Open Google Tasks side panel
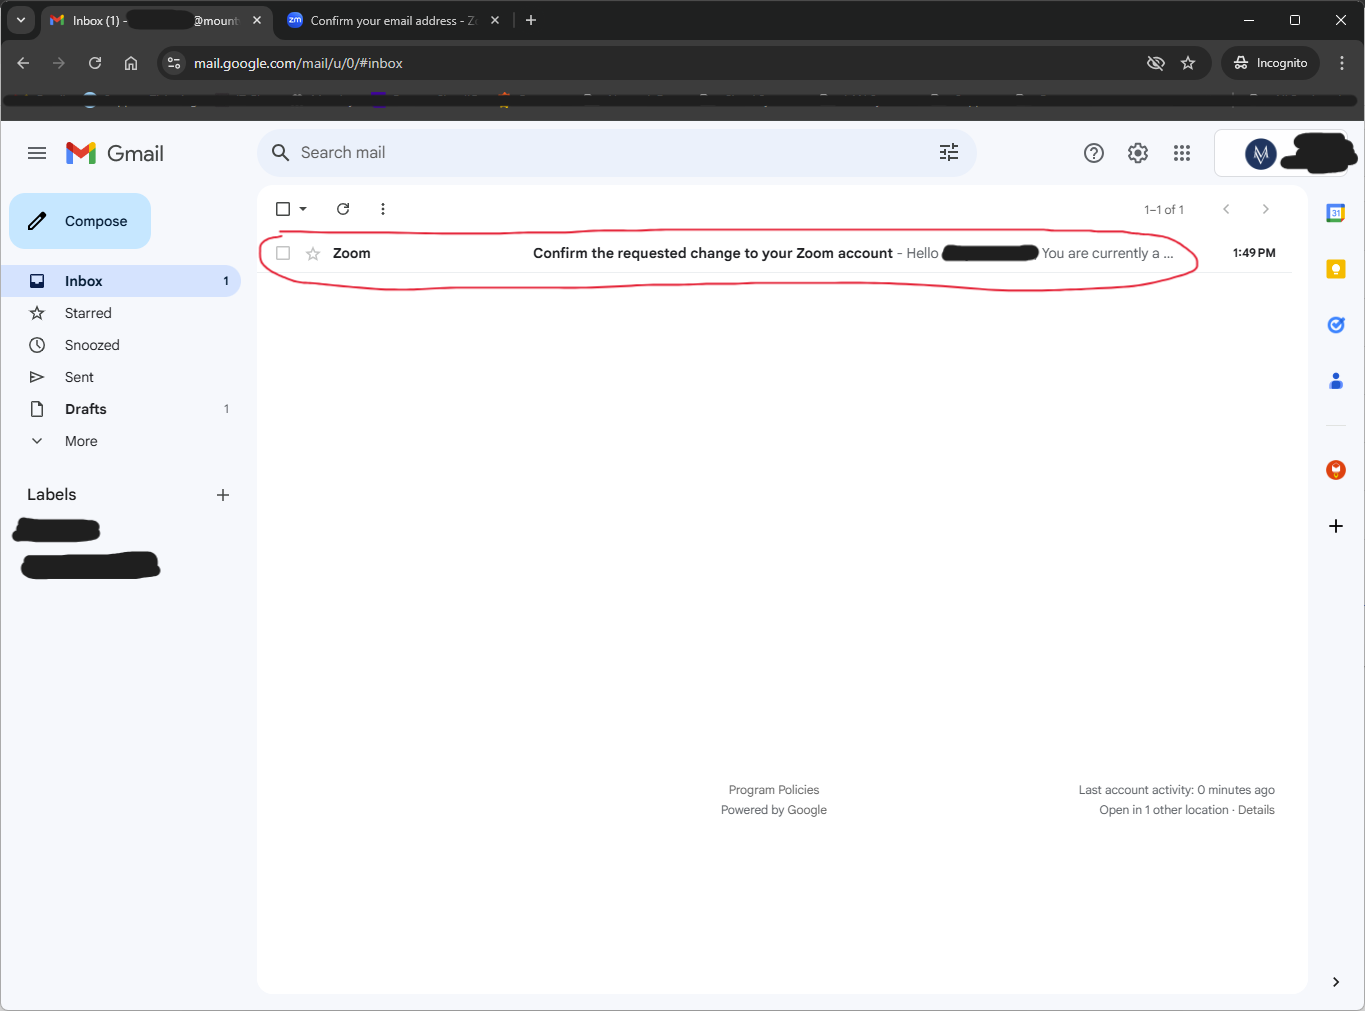The width and height of the screenshot is (1365, 1011). [x=1336, y=325]
